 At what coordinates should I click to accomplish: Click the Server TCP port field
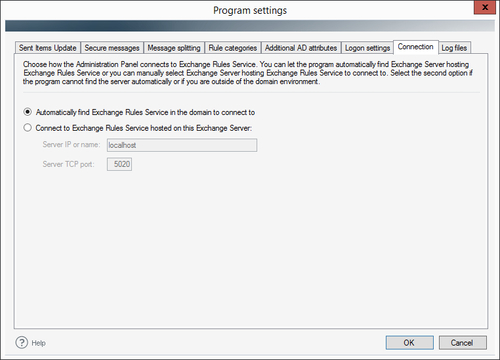coord(119,164)
